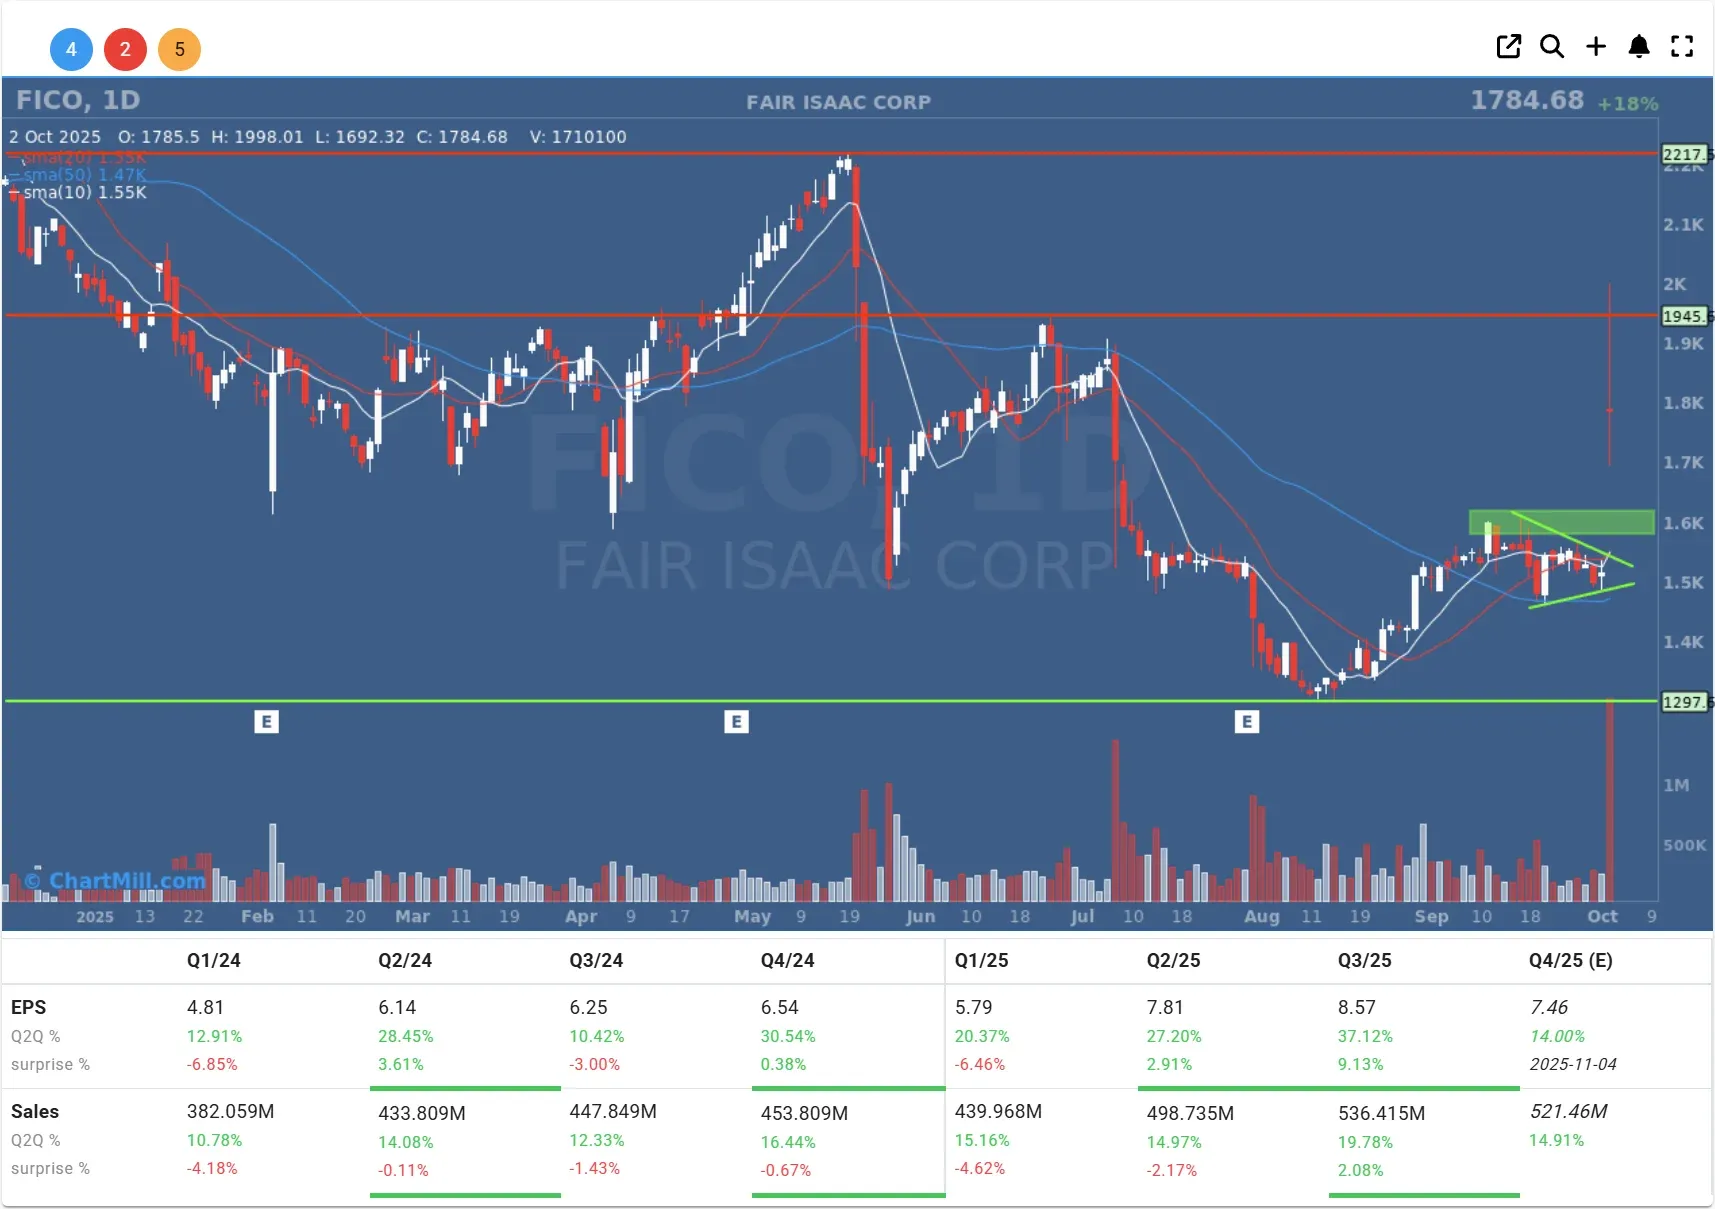Click the FICO, 1D ticker title
Viewport: 1715px width, 1209px height.
click(x=78, y=100)
